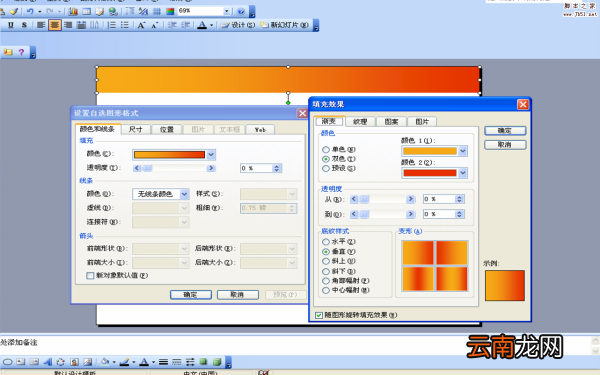600x375 pixels.
Task: Select the 双色 (two colors) radio button
Action: pos(326,159)
